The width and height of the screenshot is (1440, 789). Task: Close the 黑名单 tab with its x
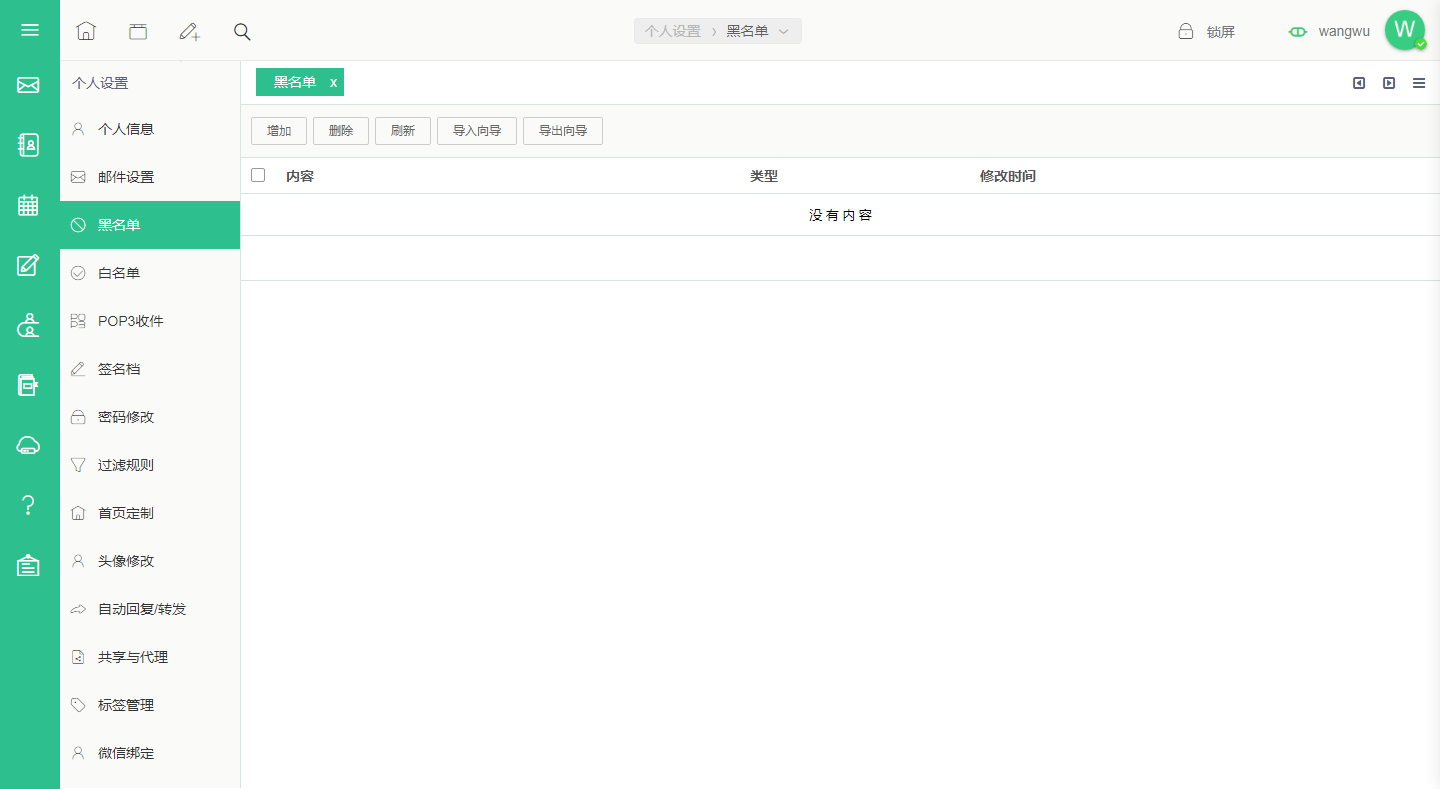click(334, 82)
